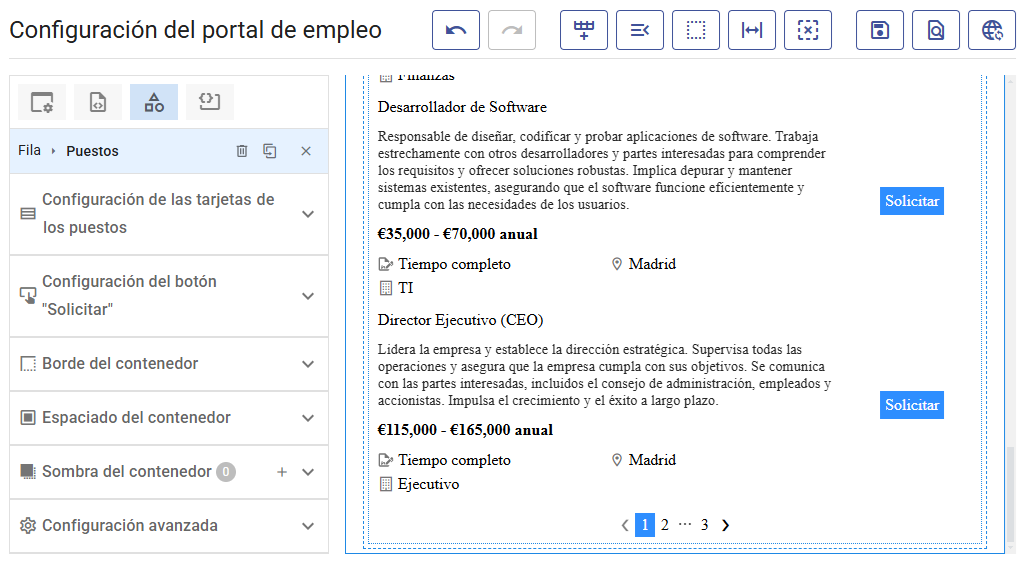Screen dimensions: 1025x567
Task: Duplicate the Puestos element
Action: click(x=270, y=151)
